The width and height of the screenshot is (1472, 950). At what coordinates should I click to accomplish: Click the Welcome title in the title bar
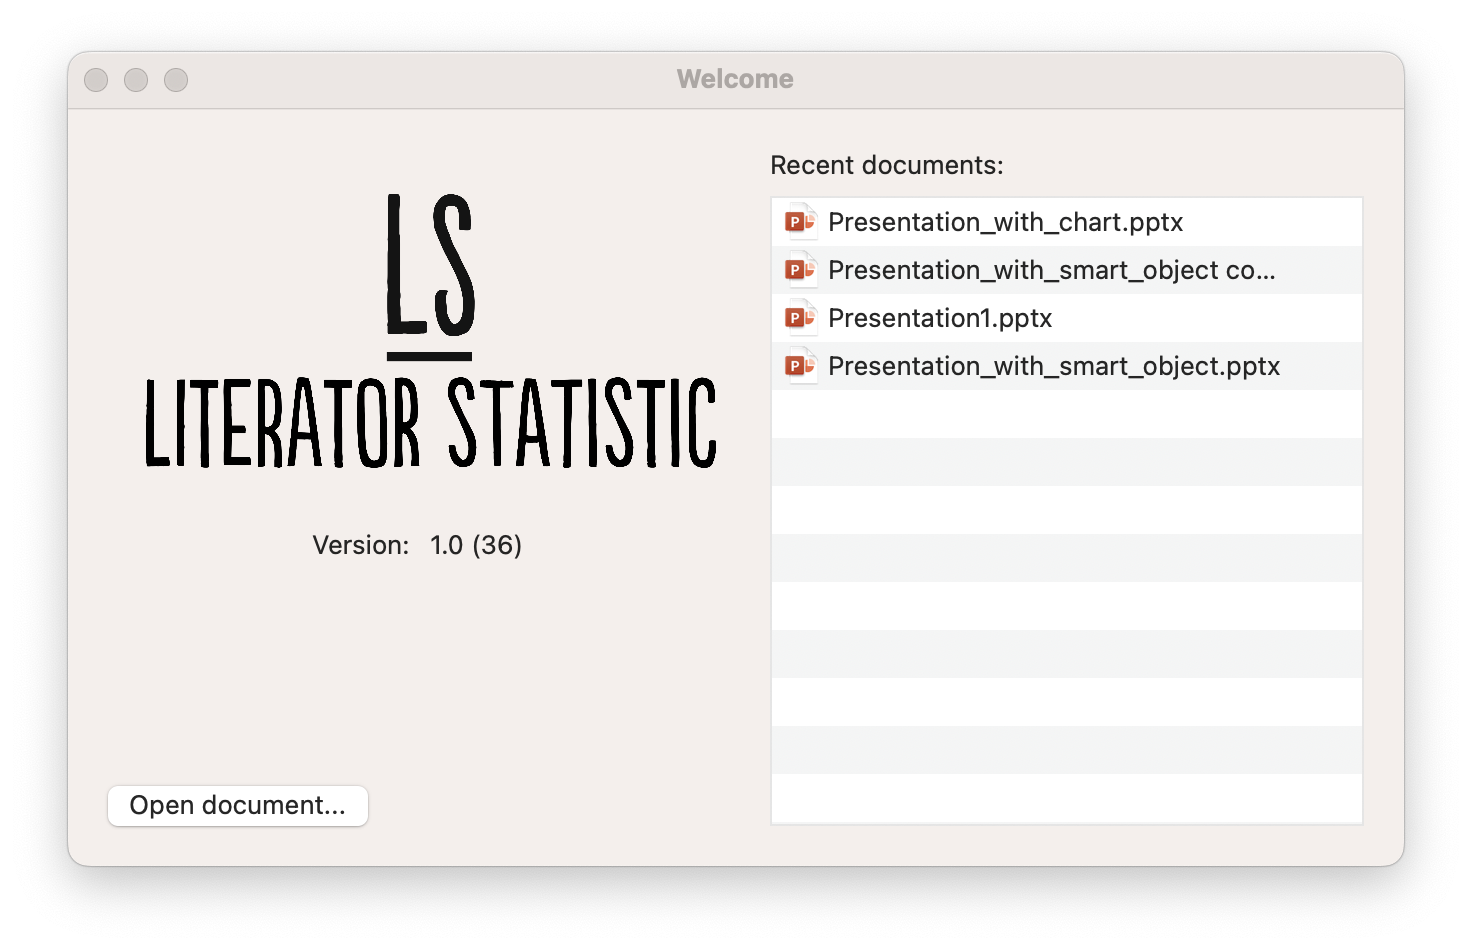pos(735,79)
